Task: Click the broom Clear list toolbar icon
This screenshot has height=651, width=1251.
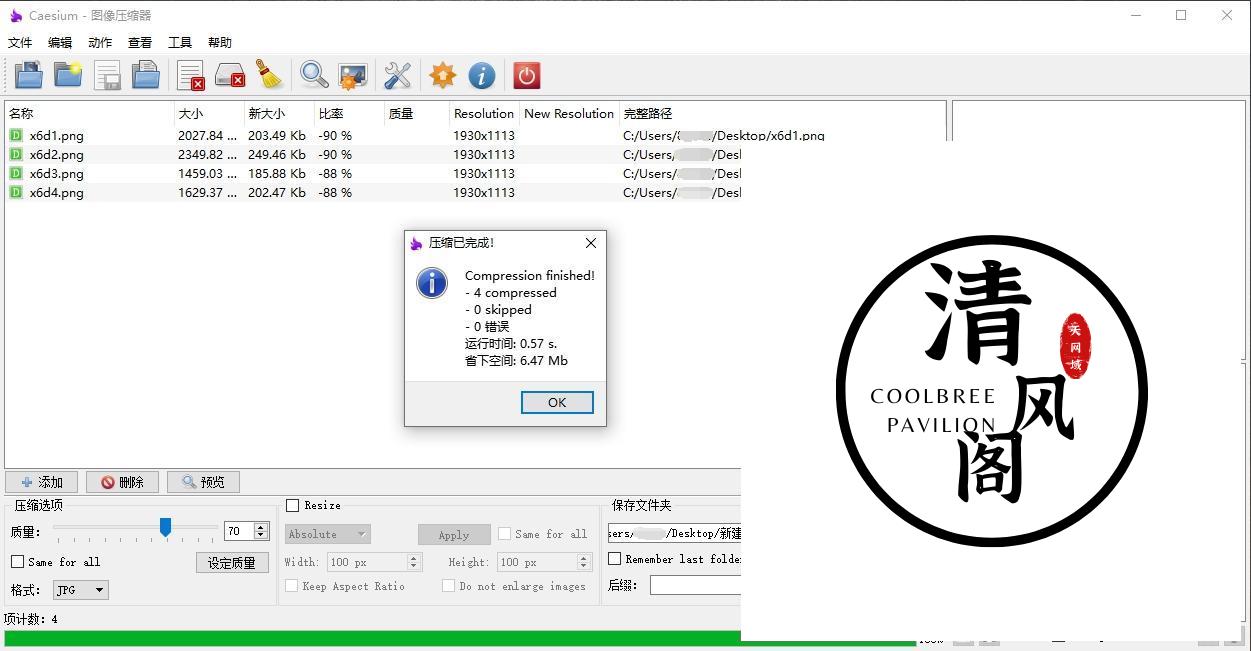Action: point(269,75)
